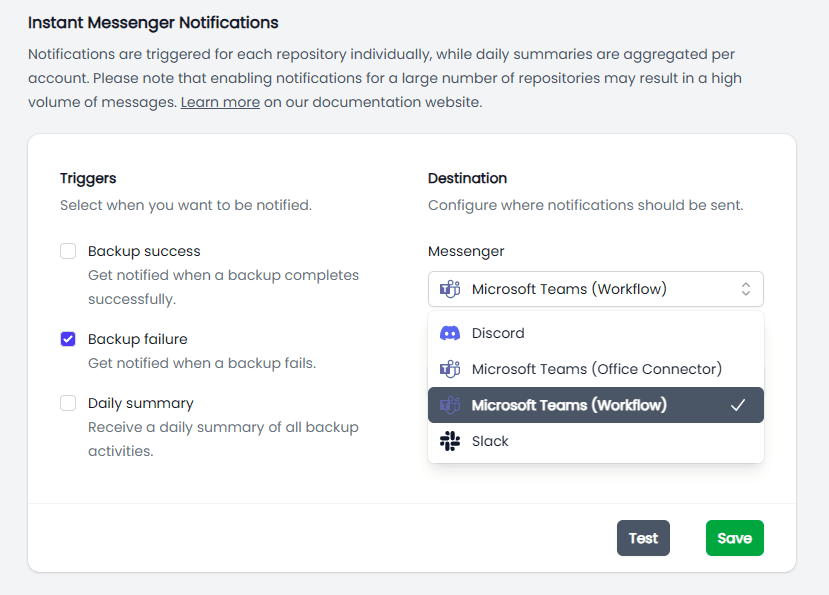Click the checkmark on the selected Workflow option
Viewport: 829px width, 595px height.
738,405
